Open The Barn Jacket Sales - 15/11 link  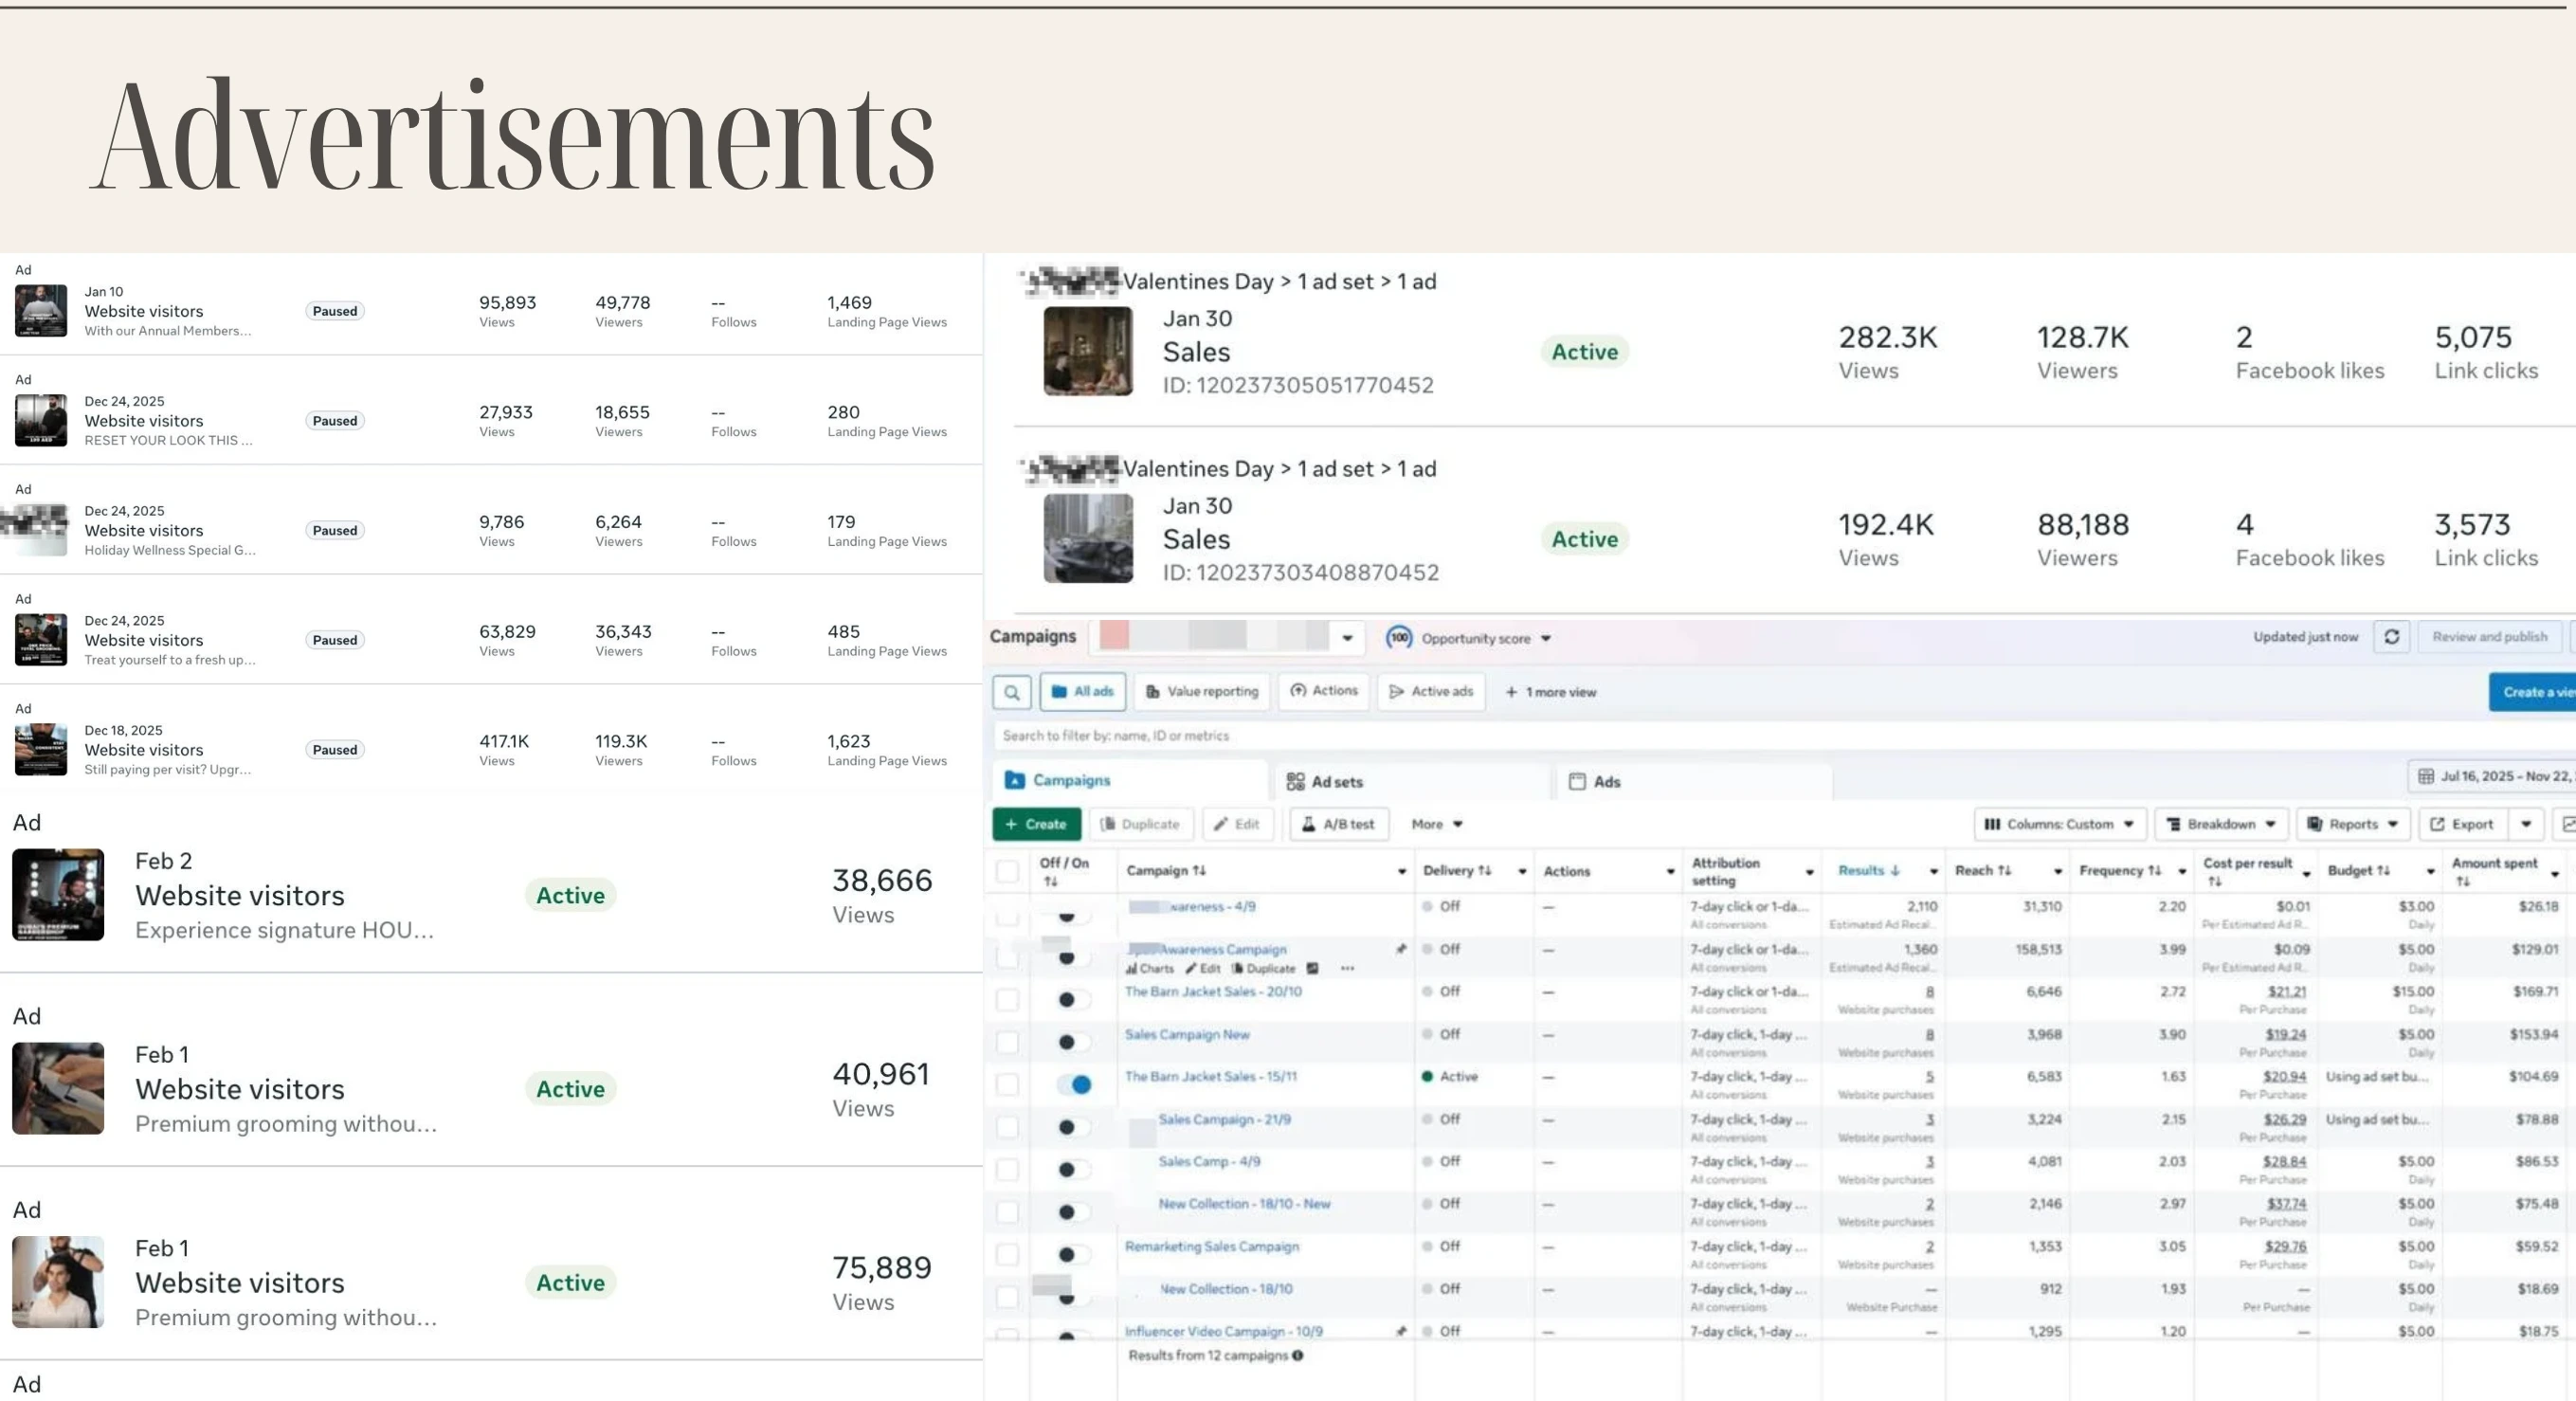point(1210,1076)
